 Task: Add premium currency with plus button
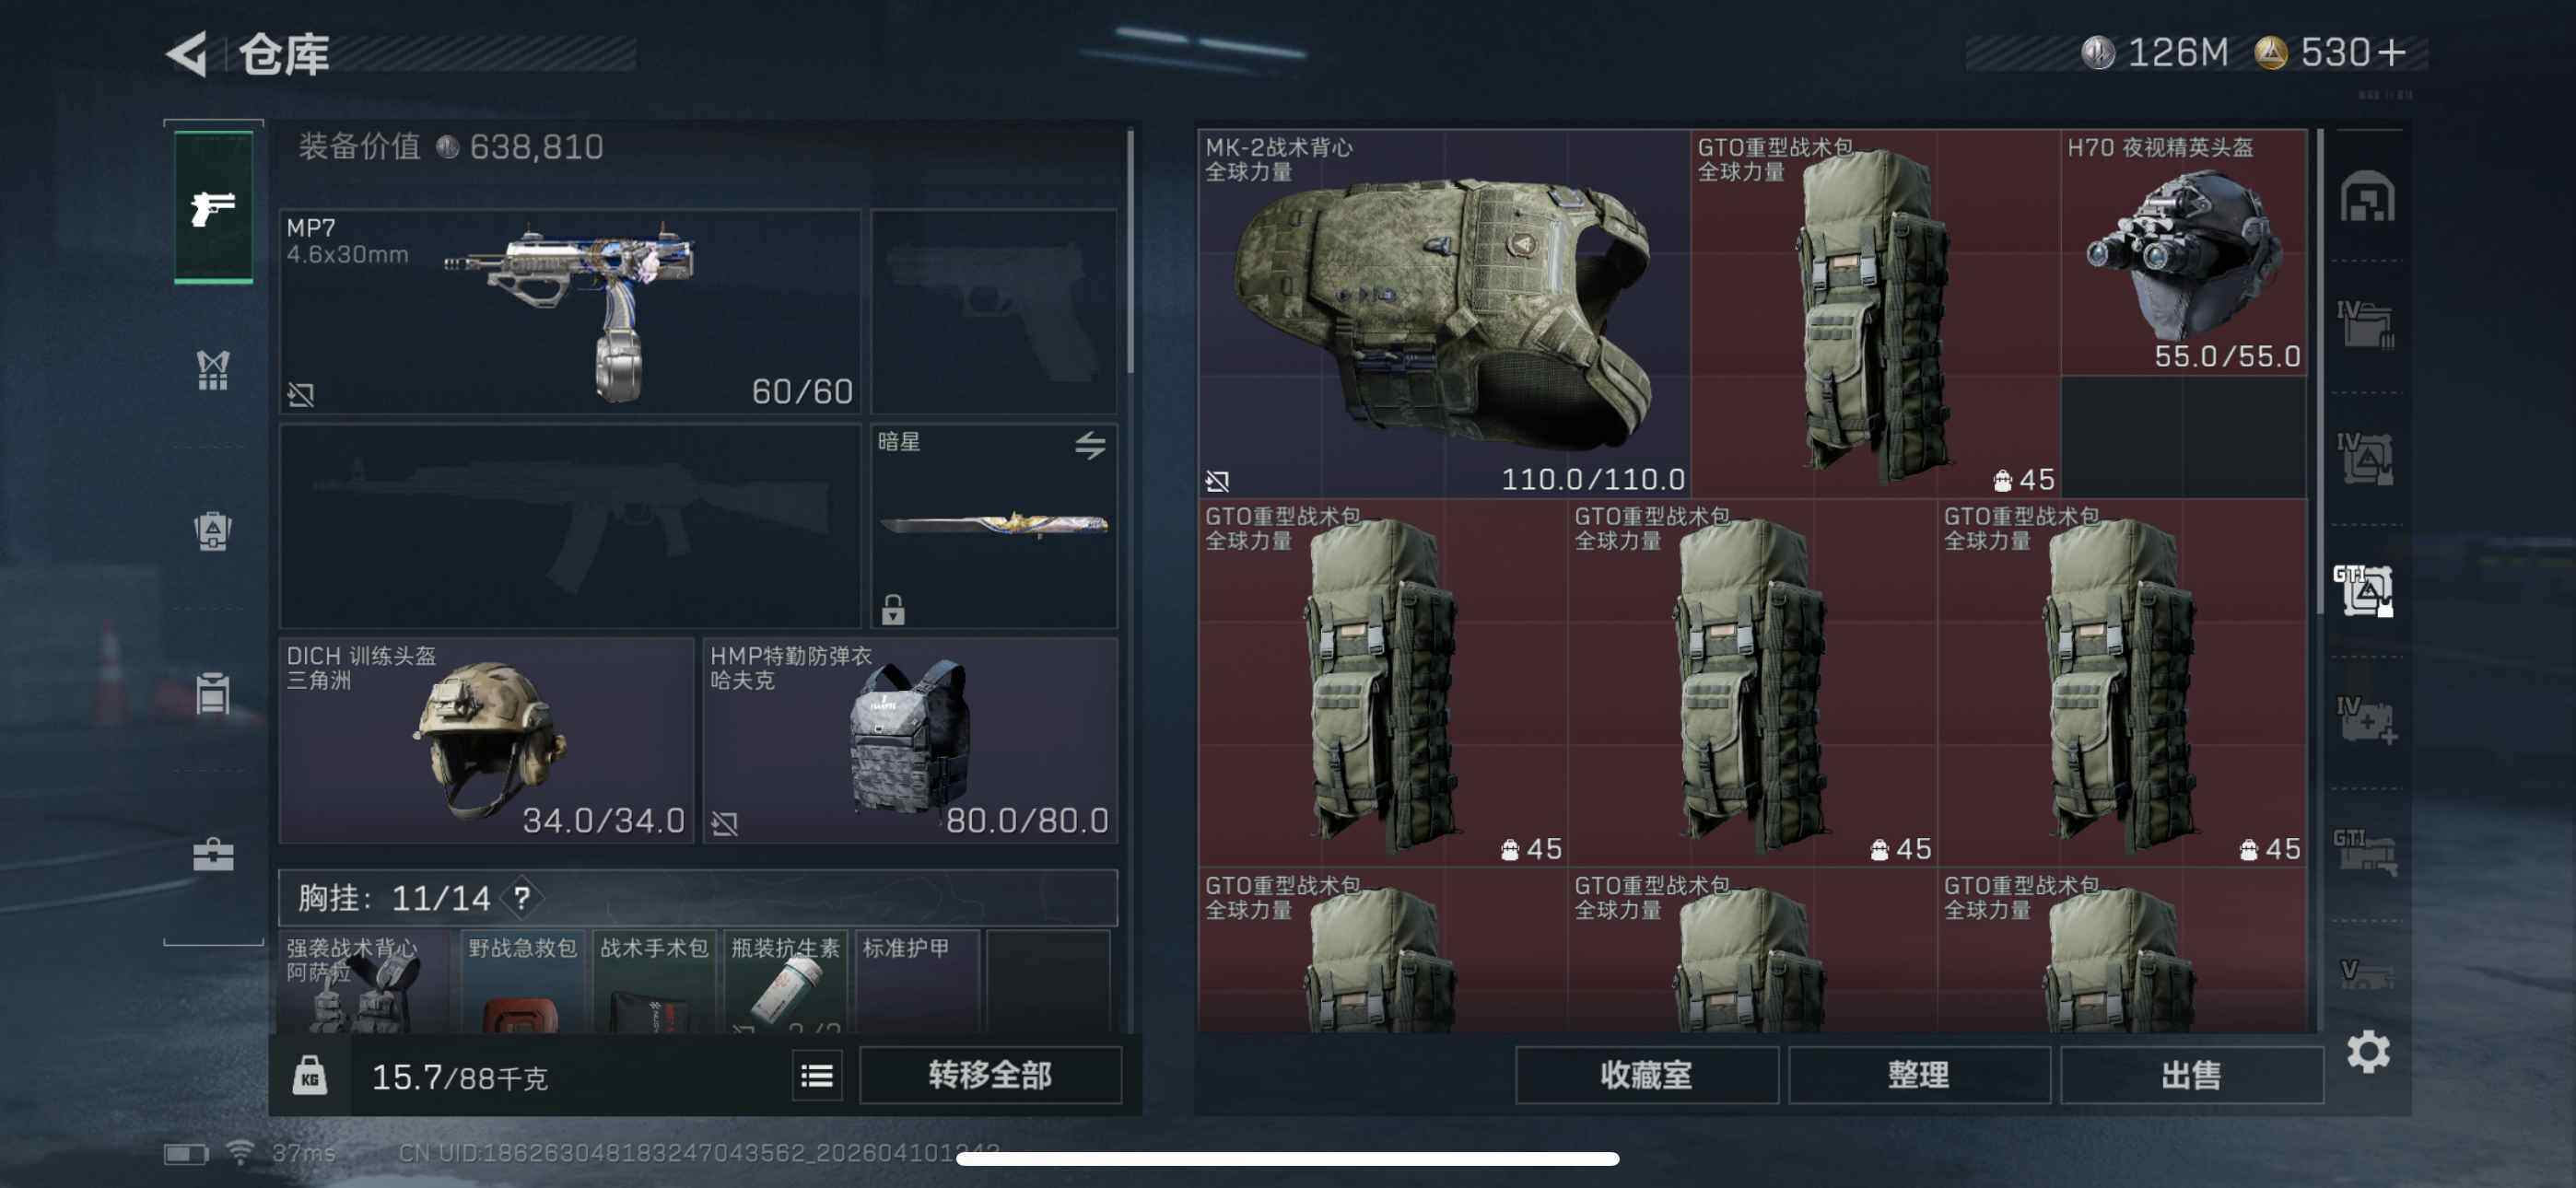coord(2392,52)
